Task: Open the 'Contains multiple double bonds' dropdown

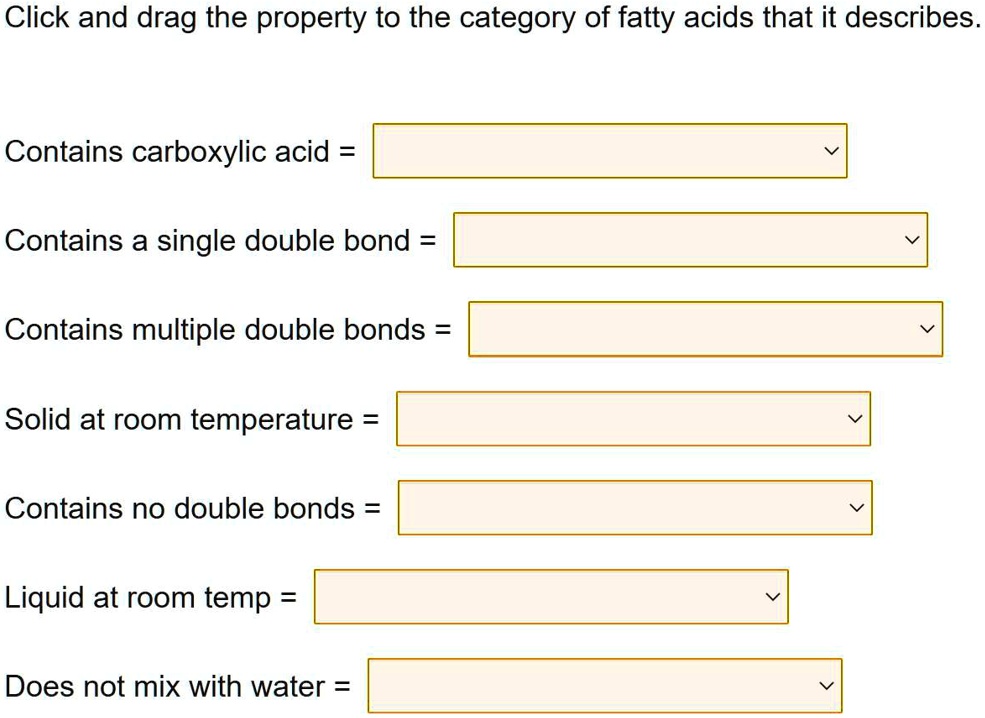Action: click(703, 329)
